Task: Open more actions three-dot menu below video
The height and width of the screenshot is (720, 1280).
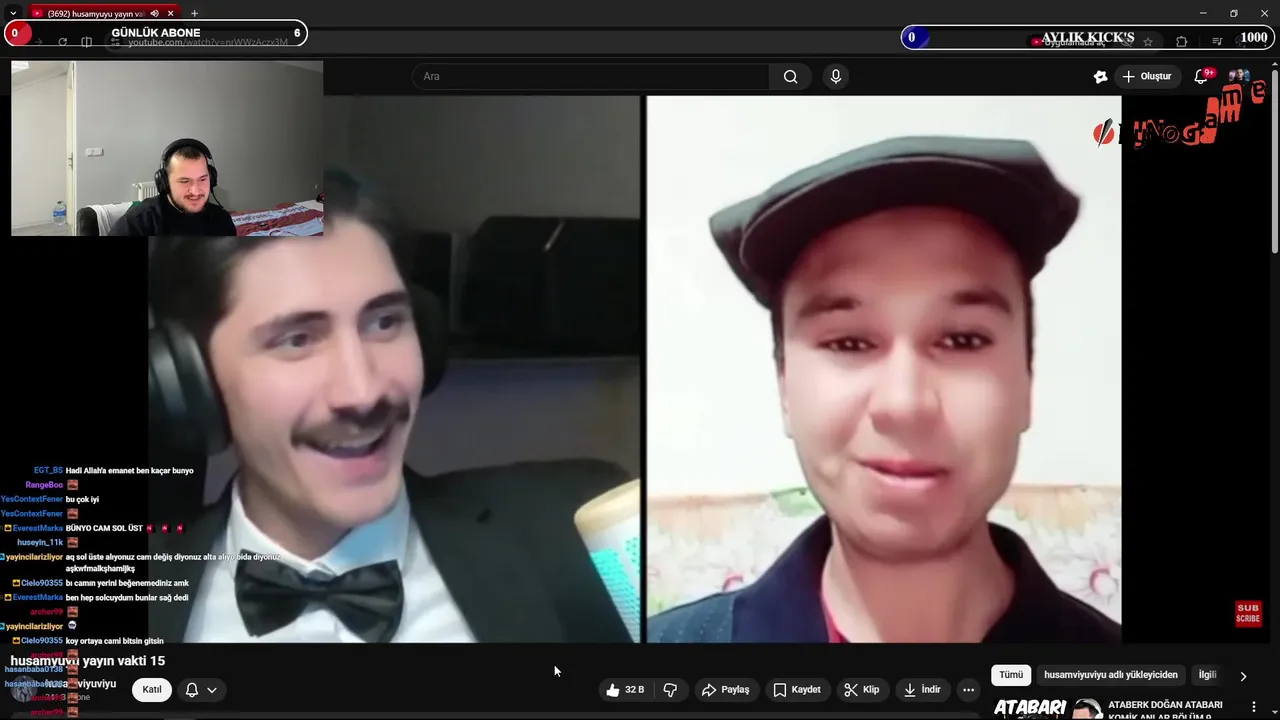Action: [968, 690]
